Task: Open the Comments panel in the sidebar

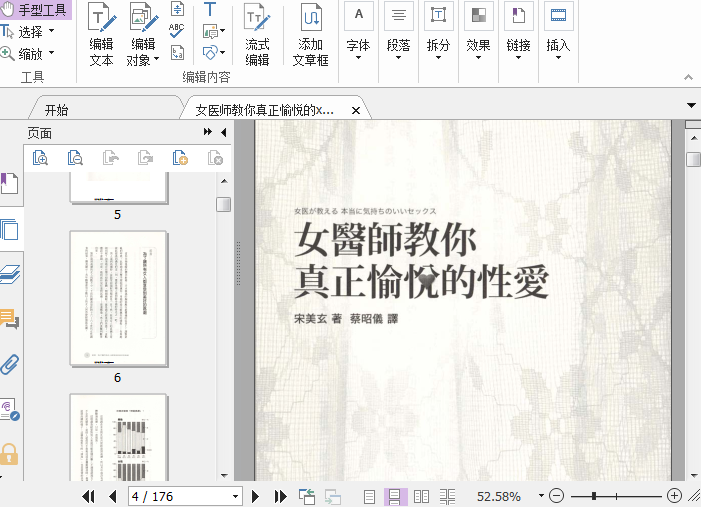Action: pyautogui.click(x=10, y=320)
